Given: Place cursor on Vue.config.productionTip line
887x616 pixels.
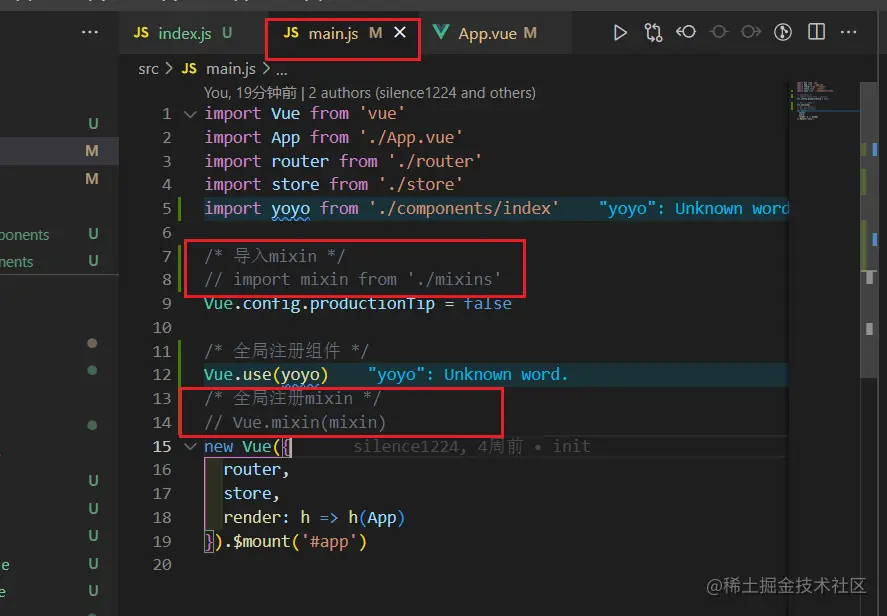Looking at the screenshot, I should 358,304.
